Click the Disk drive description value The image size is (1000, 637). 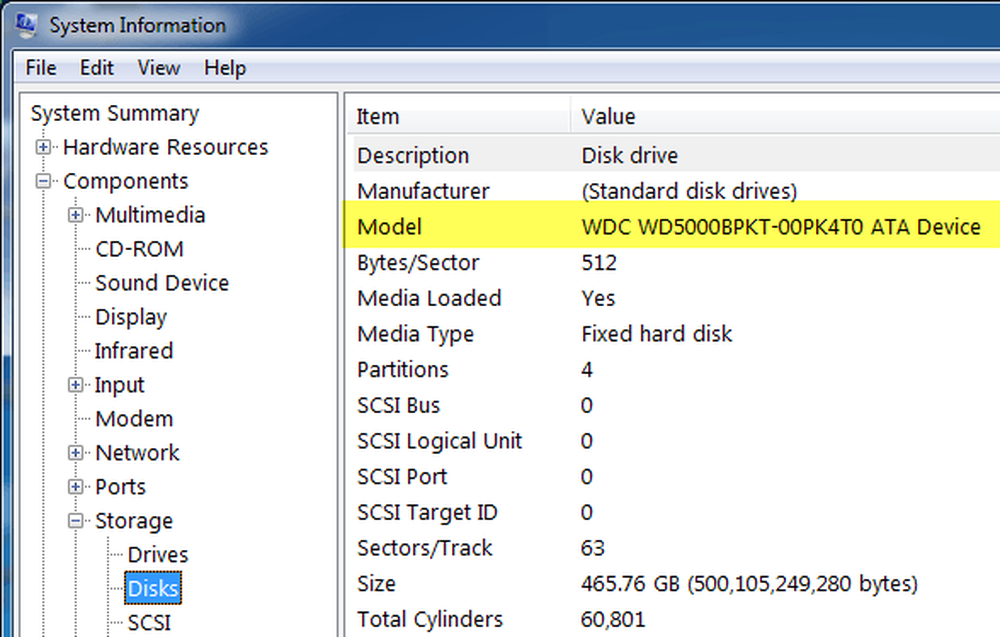[x=630, y=156]
